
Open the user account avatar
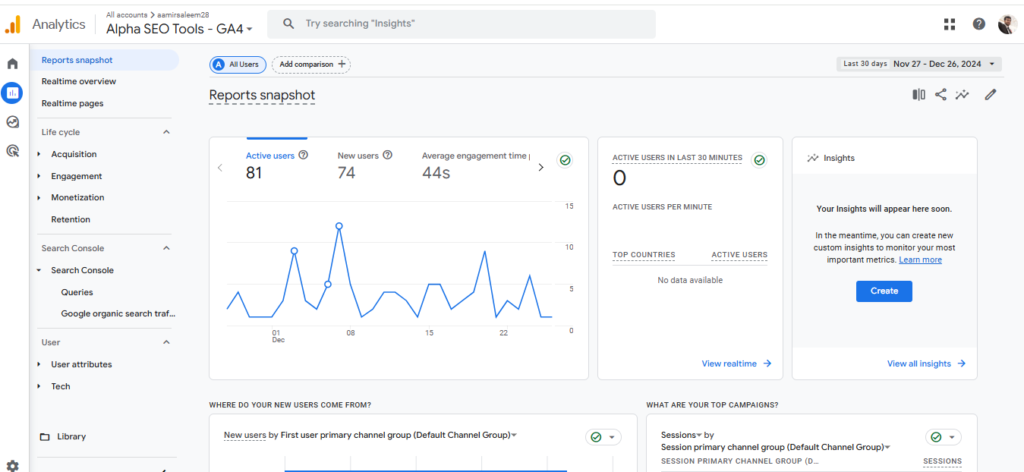1007,24
